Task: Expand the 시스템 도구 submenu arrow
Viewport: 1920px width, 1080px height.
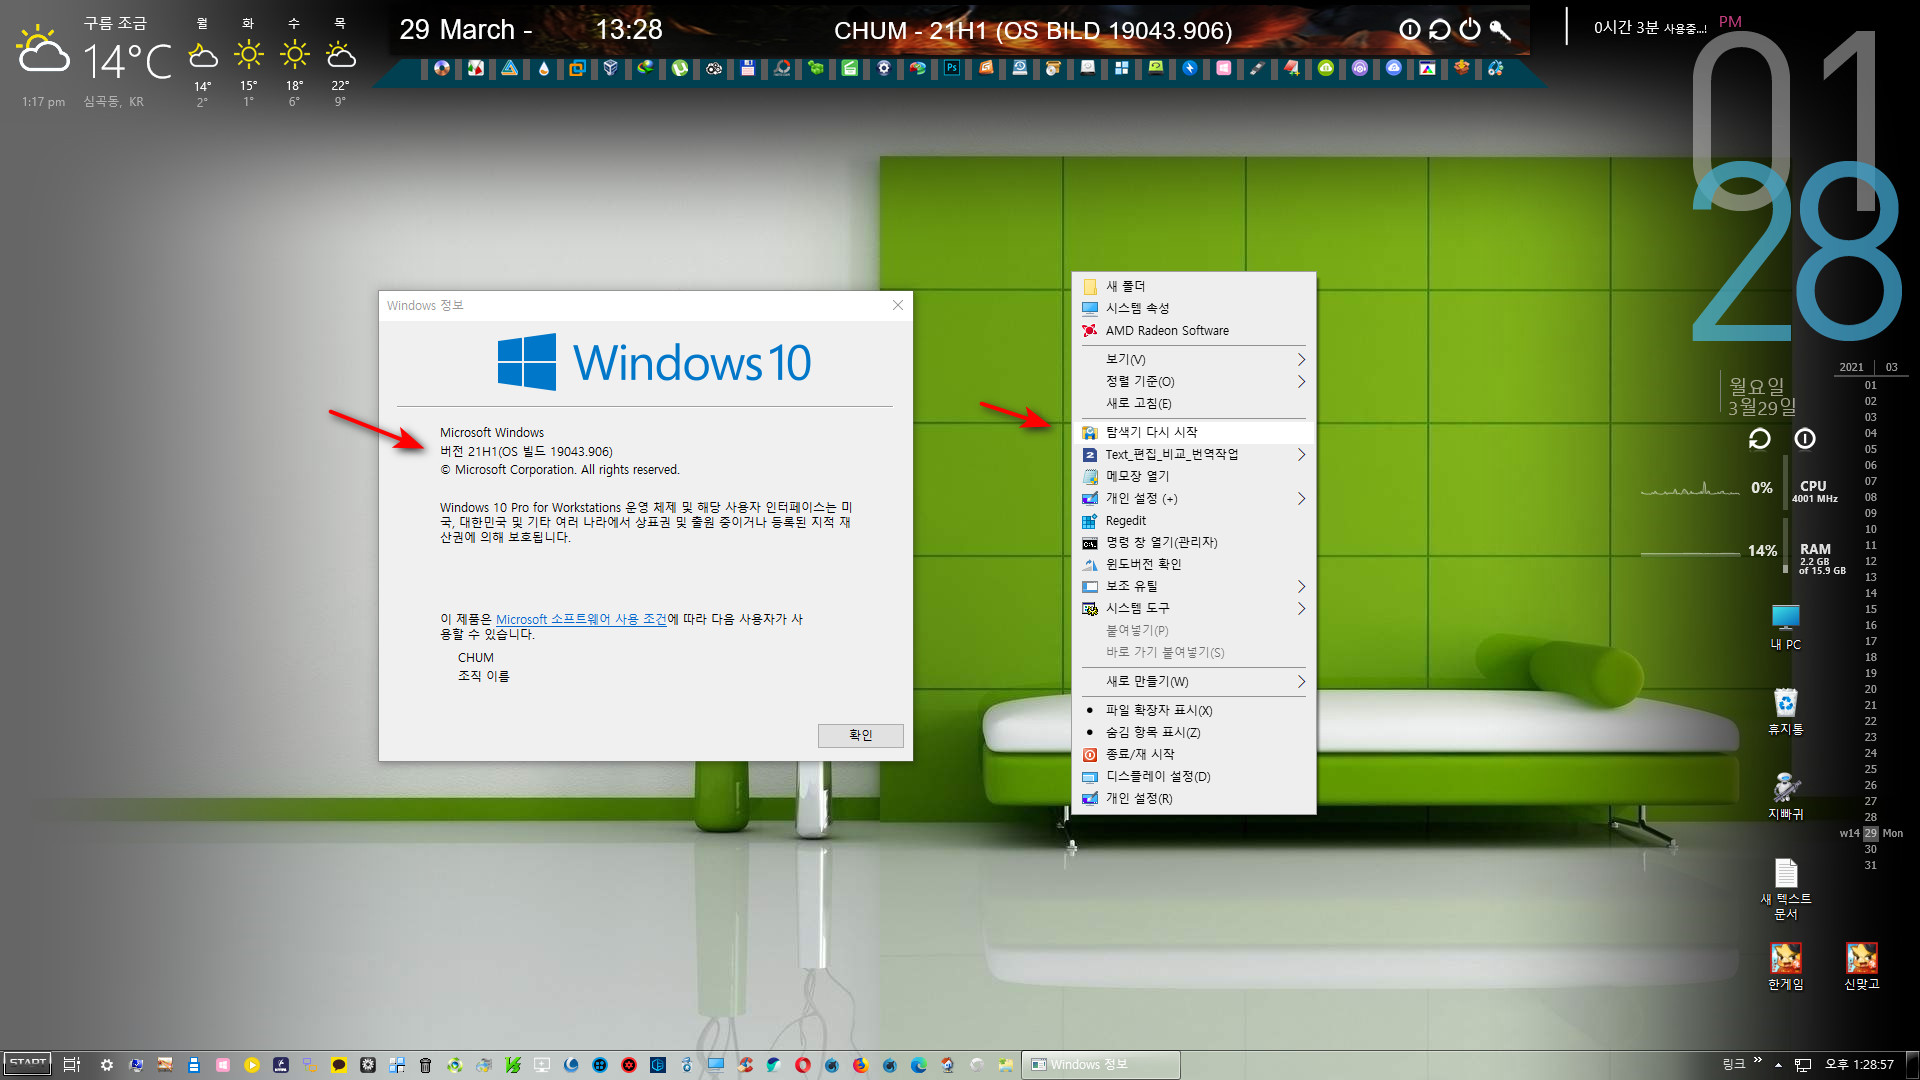Action: [1301, 608]
